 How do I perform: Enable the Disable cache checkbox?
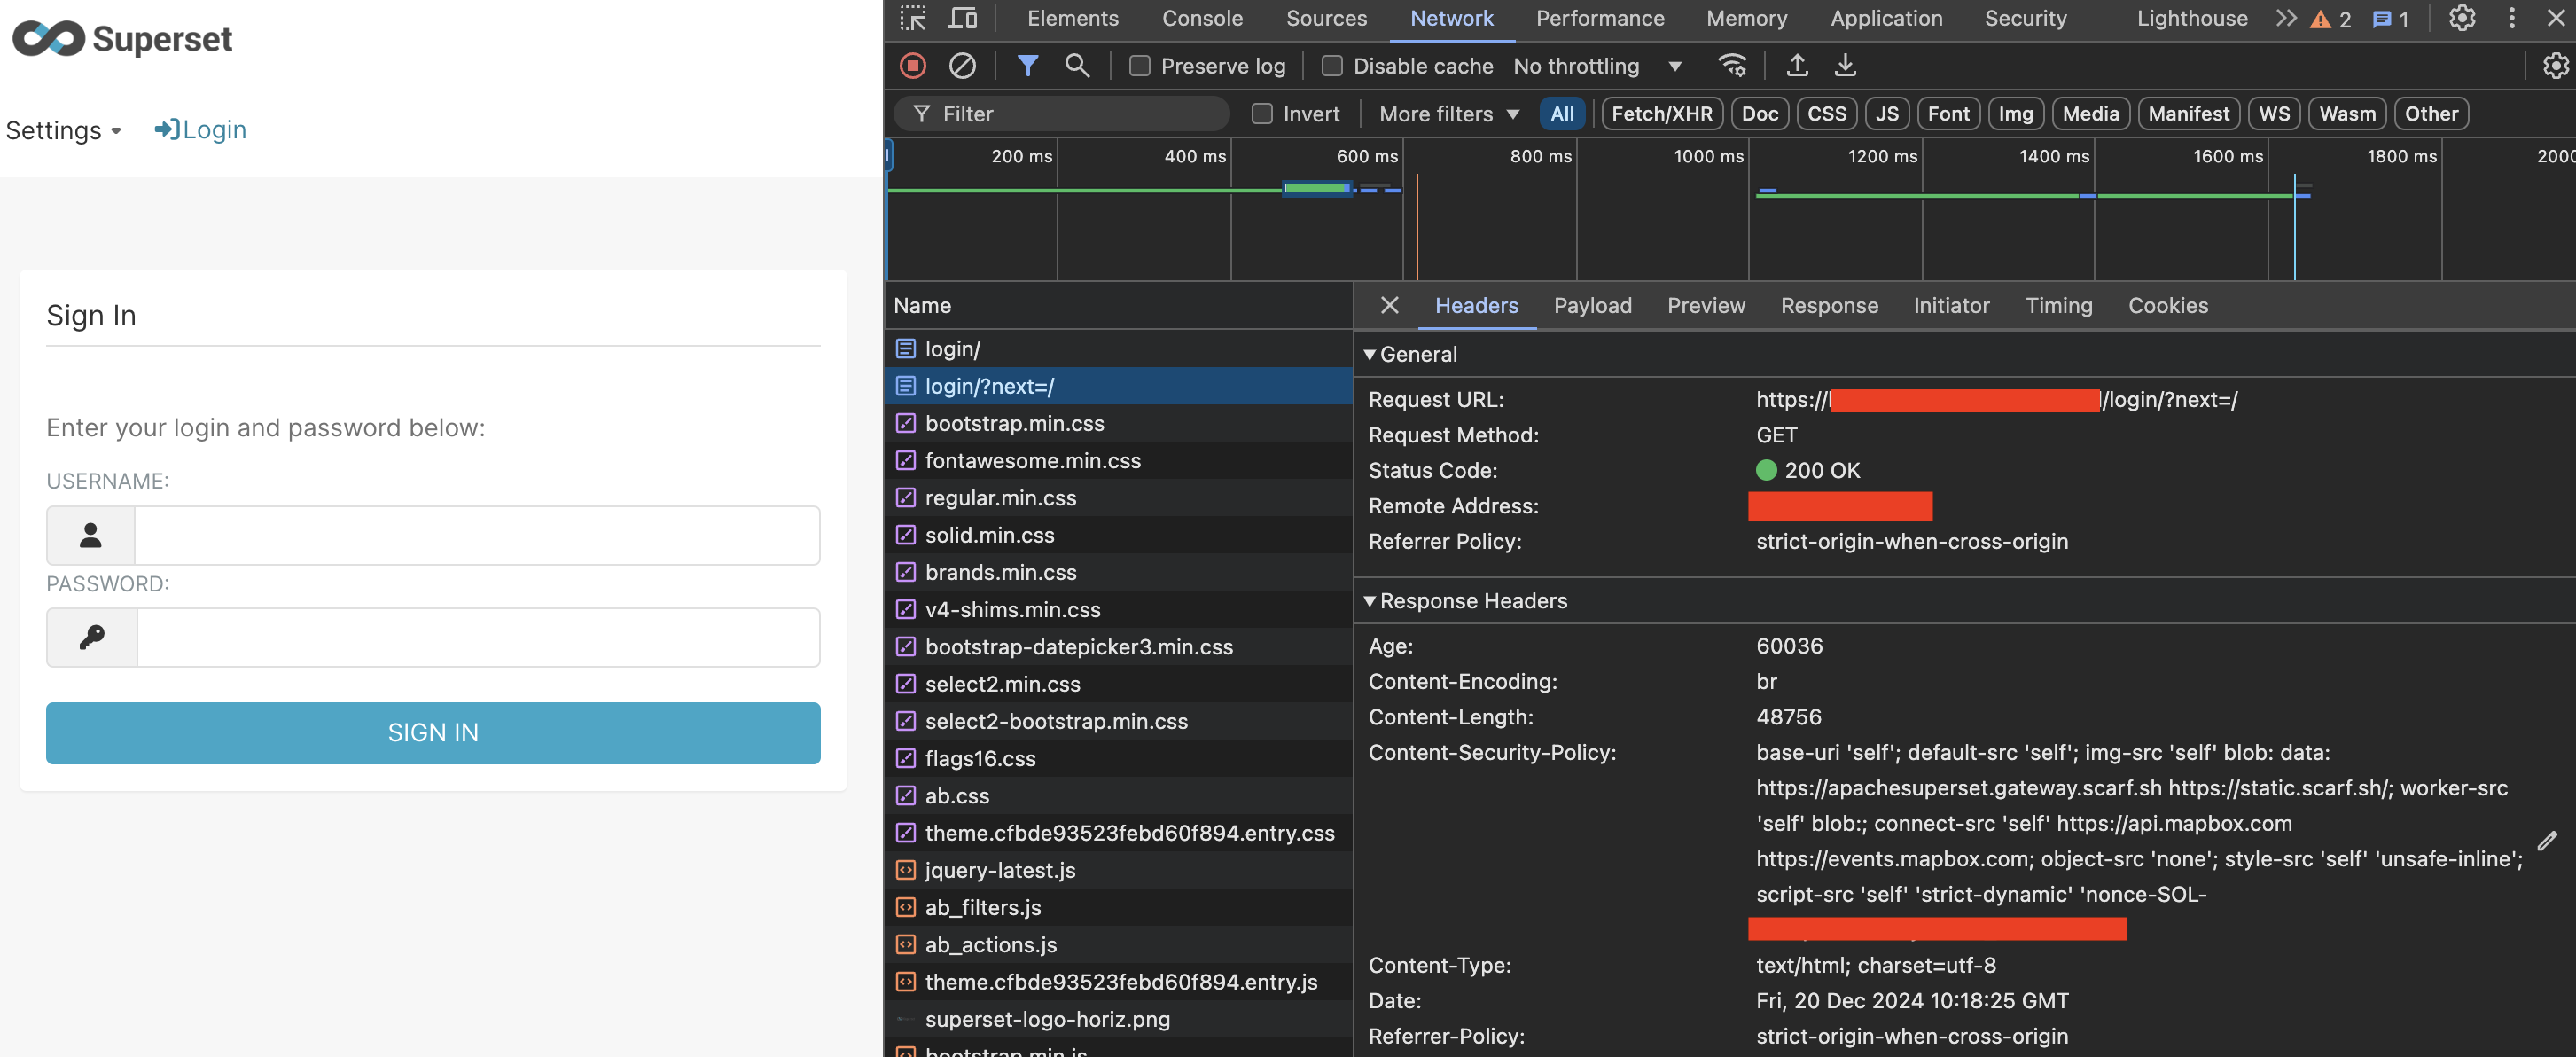tap(1331, 66)
